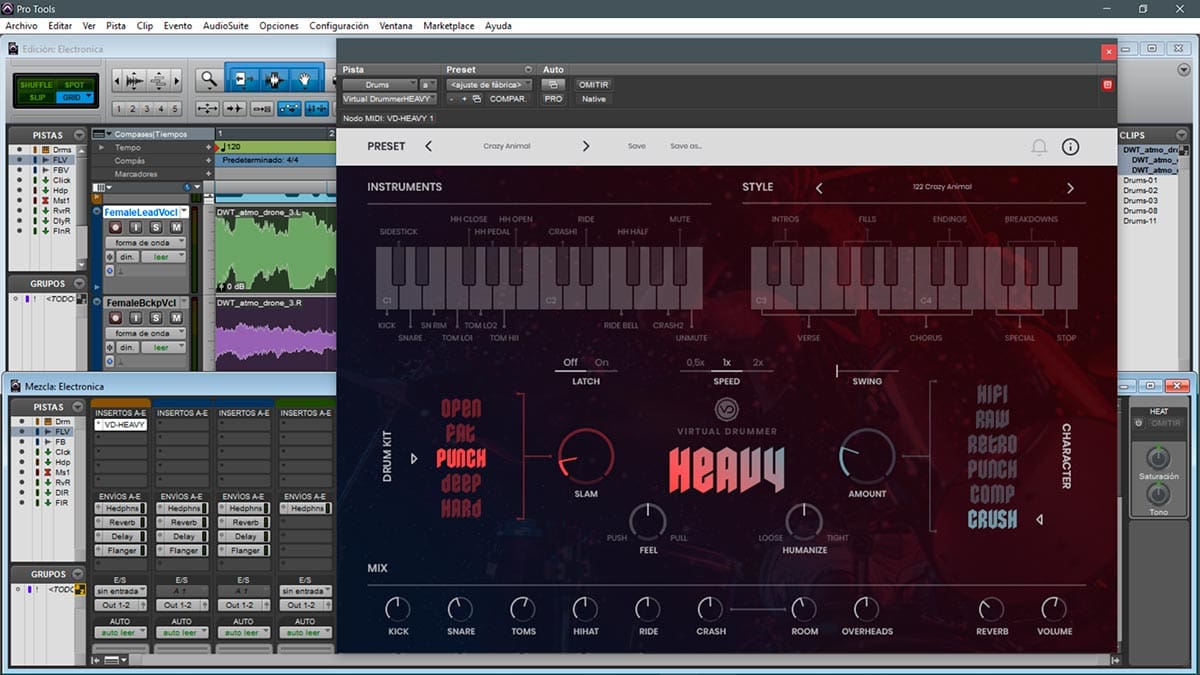Click the minus previous preset button
Image resolution: width=1200 pixels, height=675 pixels.
[x=452, y=99]
